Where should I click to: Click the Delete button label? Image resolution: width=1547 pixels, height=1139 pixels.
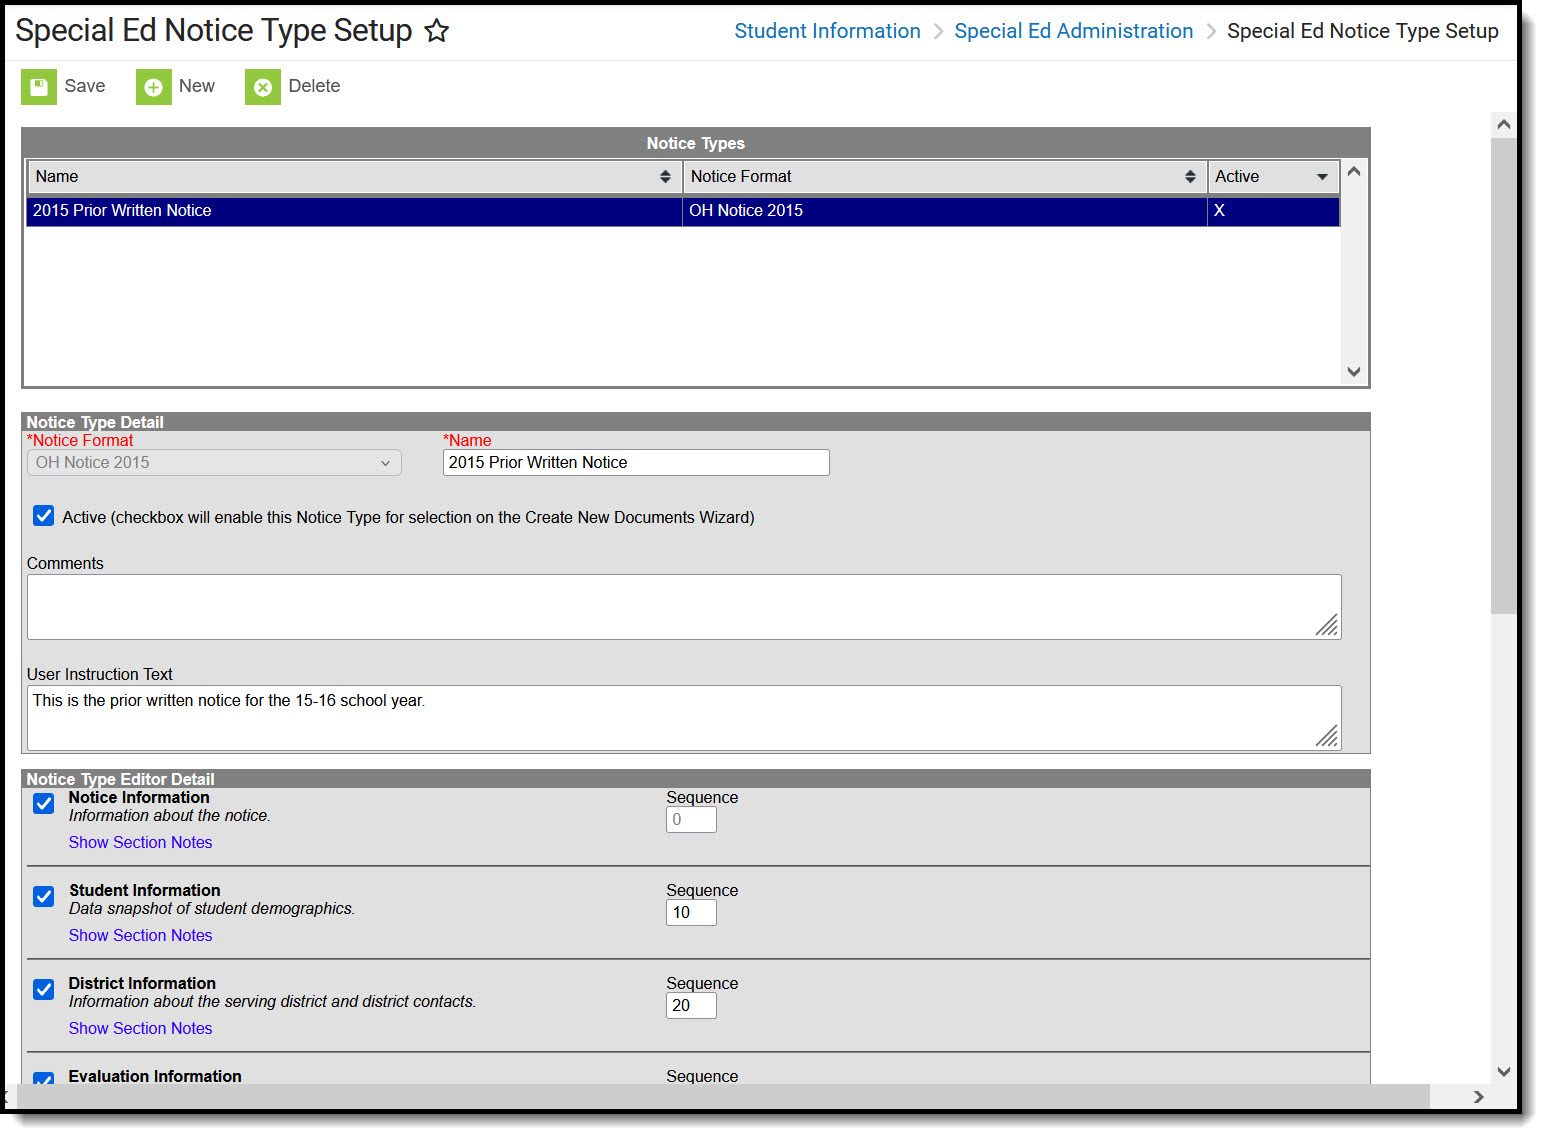(314, 87)
